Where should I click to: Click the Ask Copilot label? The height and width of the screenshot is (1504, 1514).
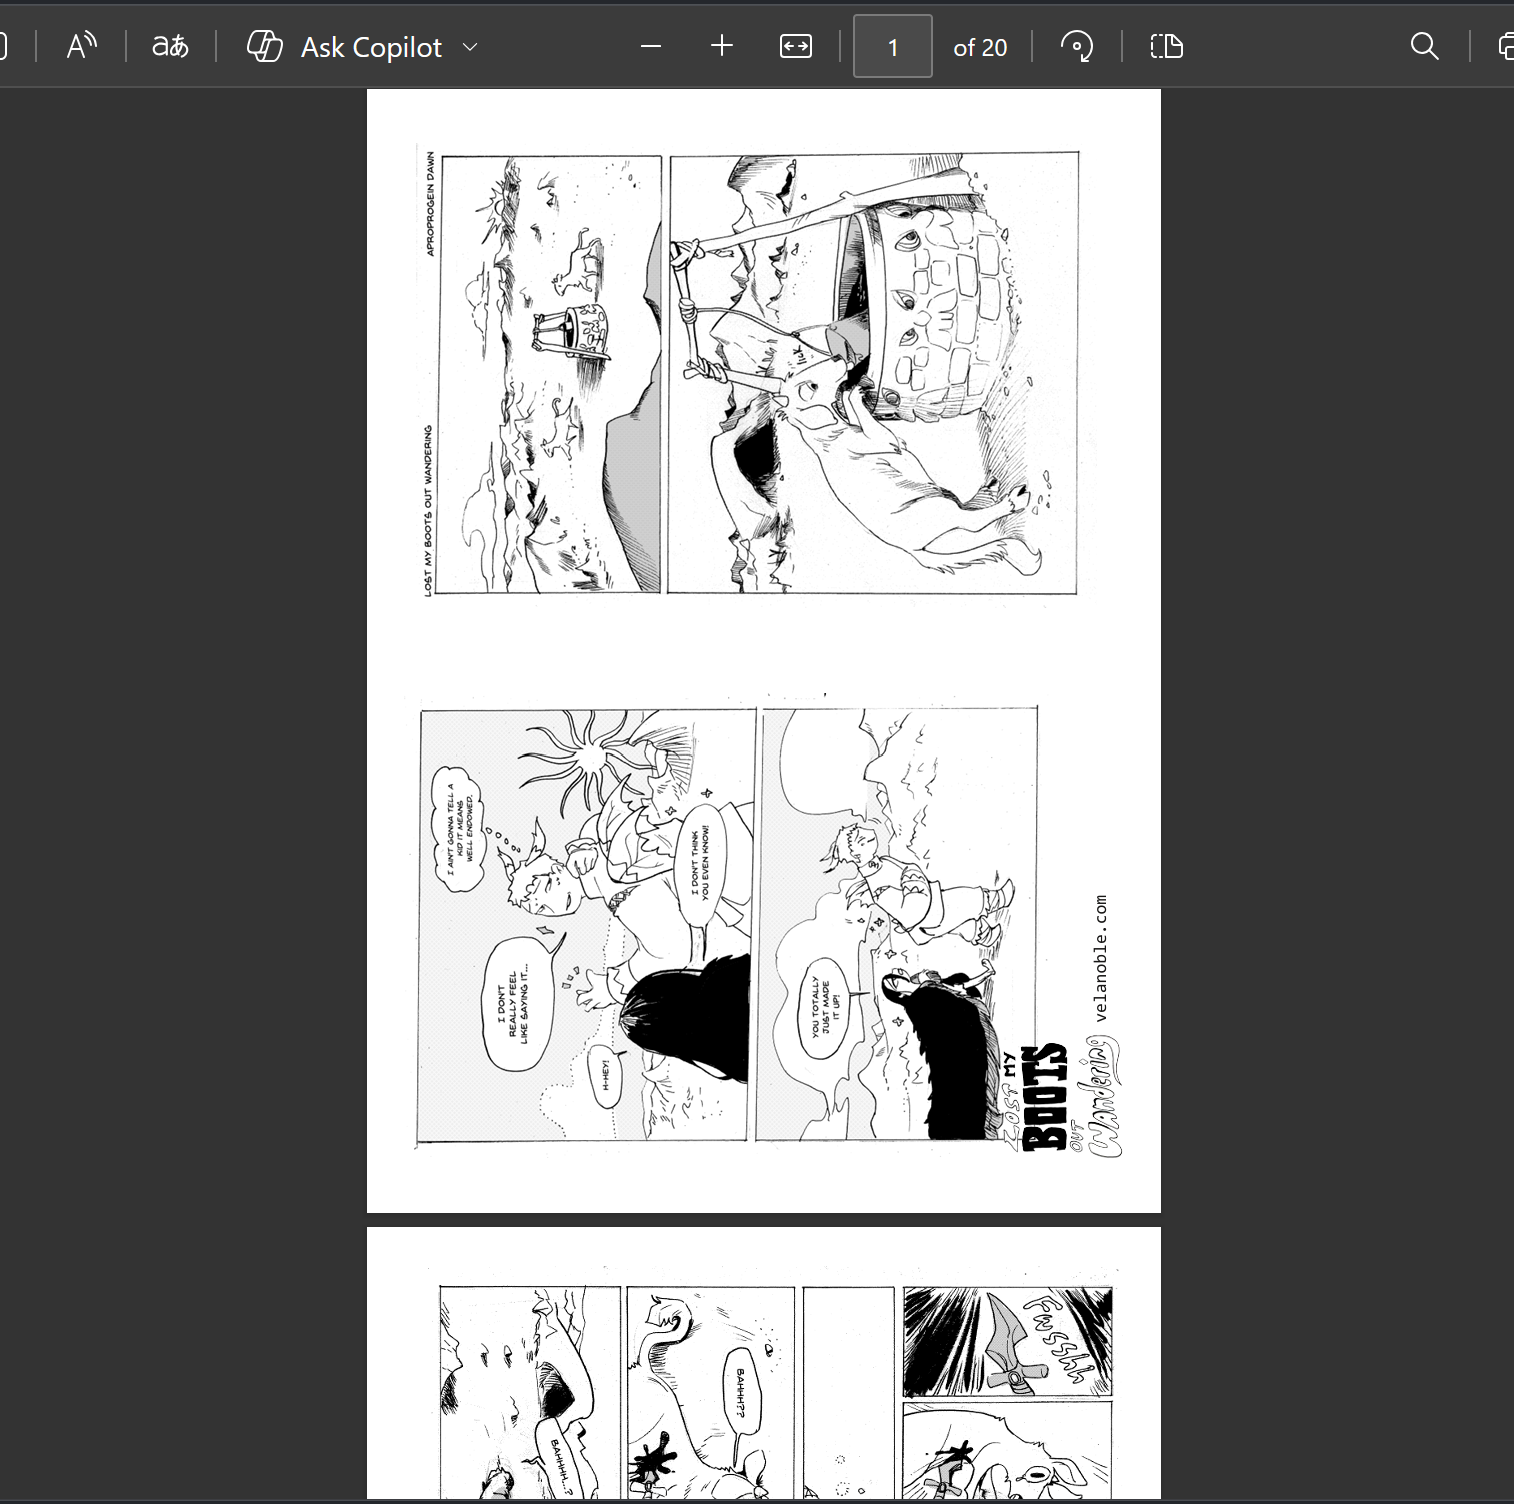click(x=371, y=47)
